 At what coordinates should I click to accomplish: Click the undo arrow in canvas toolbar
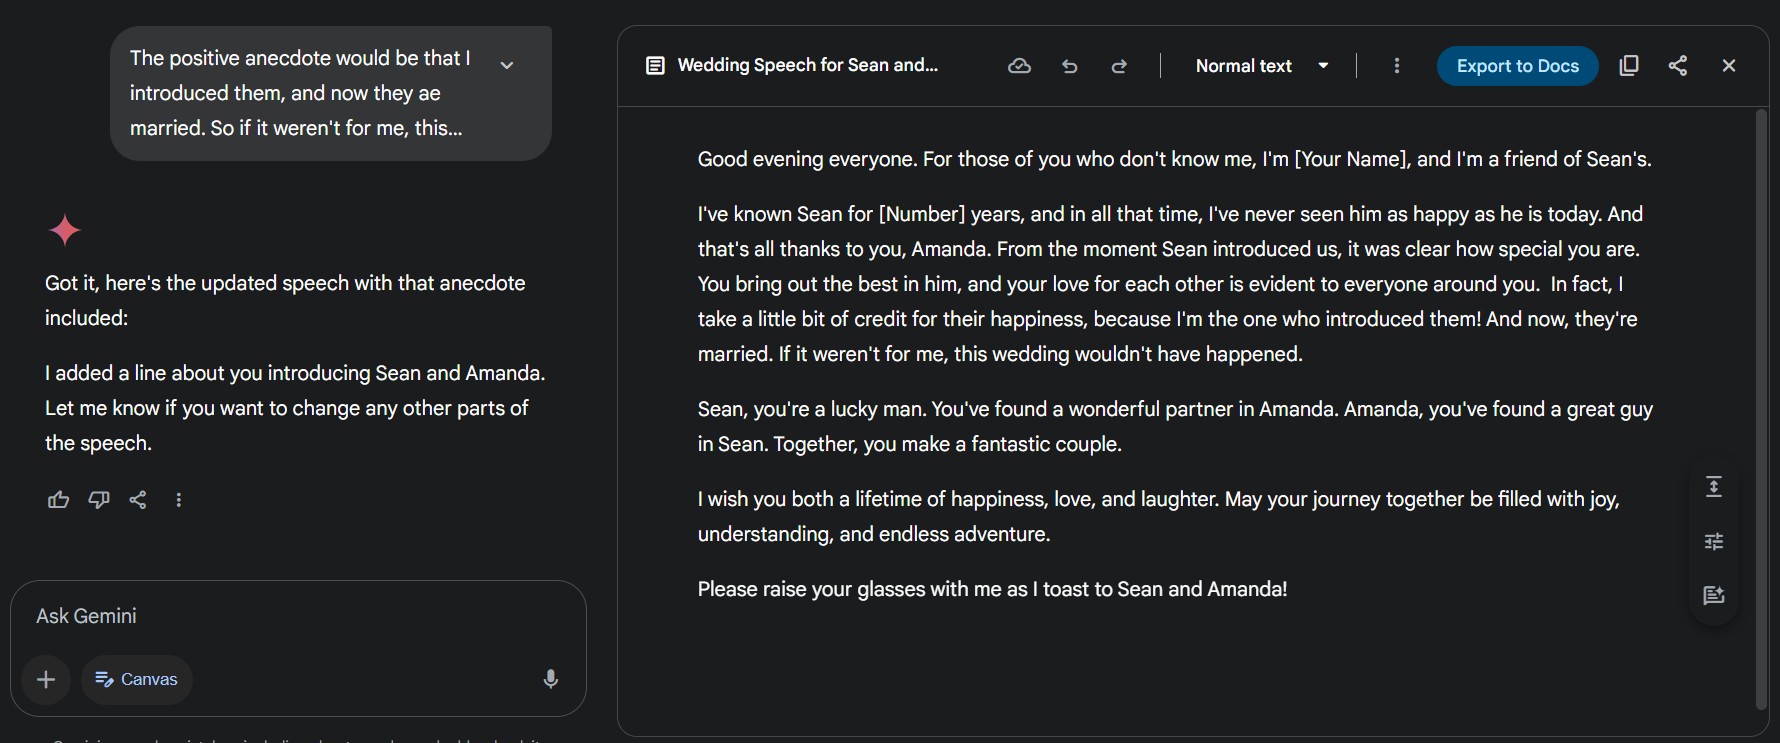tap(1070, 66)
